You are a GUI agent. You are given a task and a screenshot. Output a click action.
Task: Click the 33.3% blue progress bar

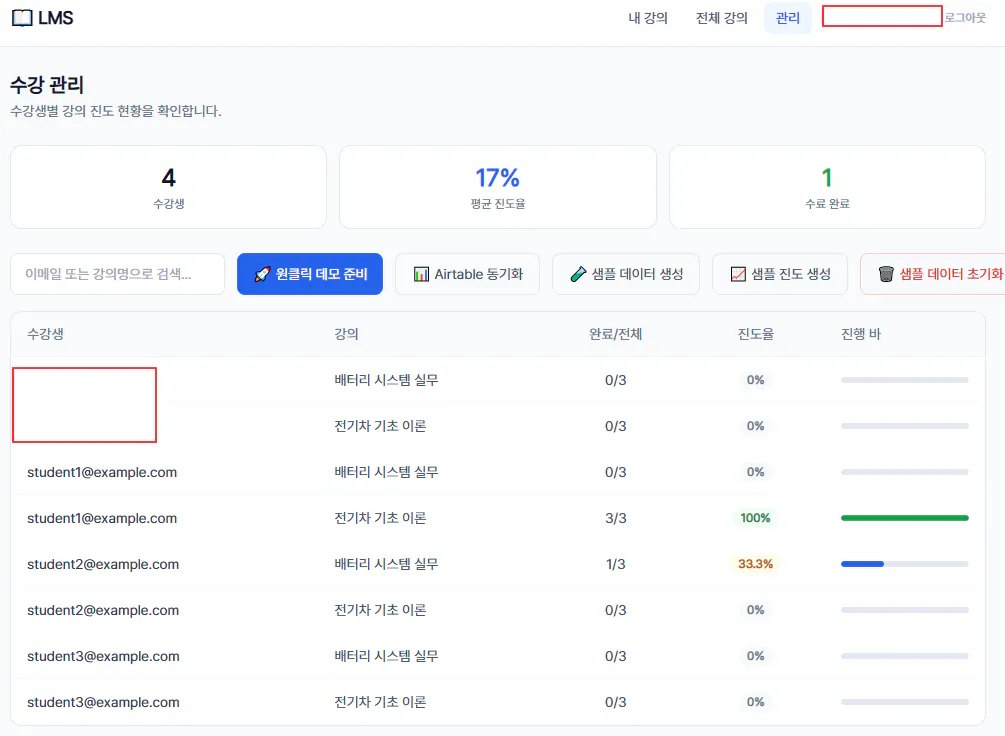click(863, 563)
